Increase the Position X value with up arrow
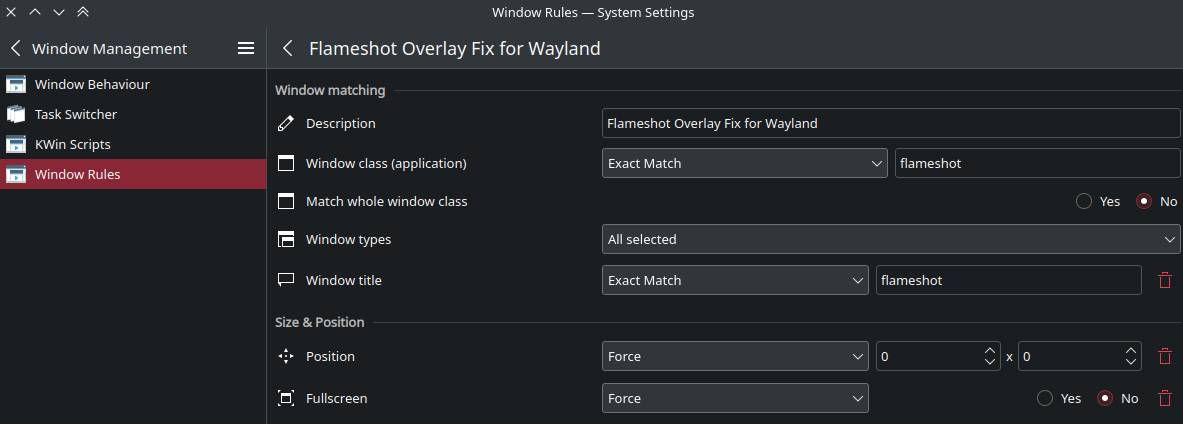Viewport: 1183px width, 424px height. point(990,351)
